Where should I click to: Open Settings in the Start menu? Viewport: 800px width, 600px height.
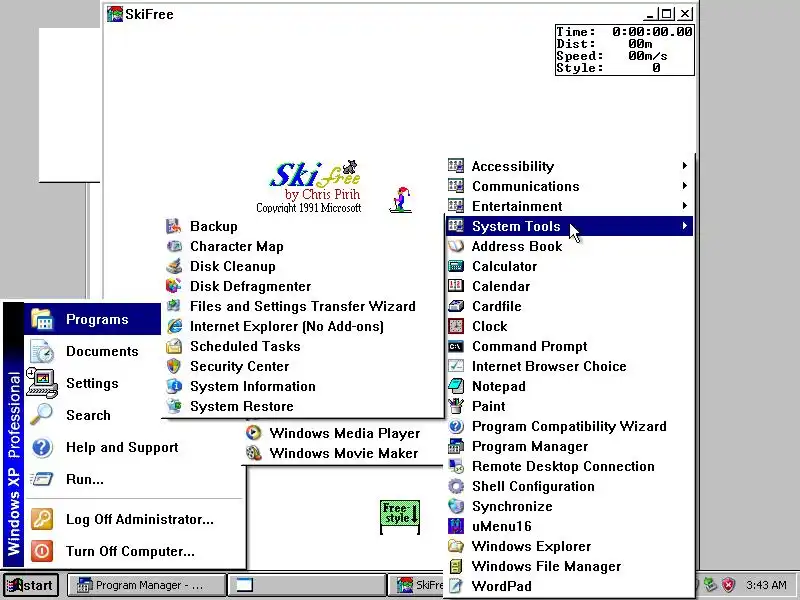point(93,383)
